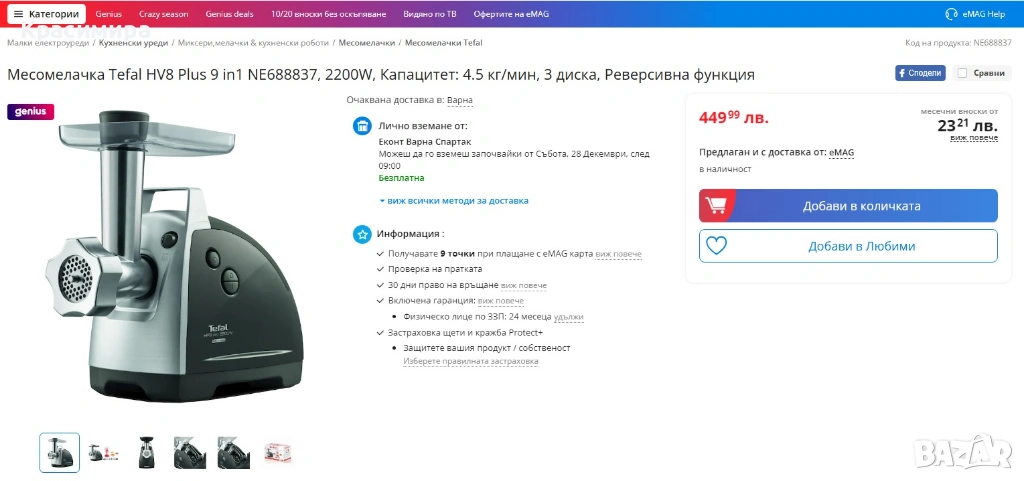The width and height of the screenshot is (1024, 481).
Task: Click the shopping cart icon on add button
Action: tap(716, 206)
